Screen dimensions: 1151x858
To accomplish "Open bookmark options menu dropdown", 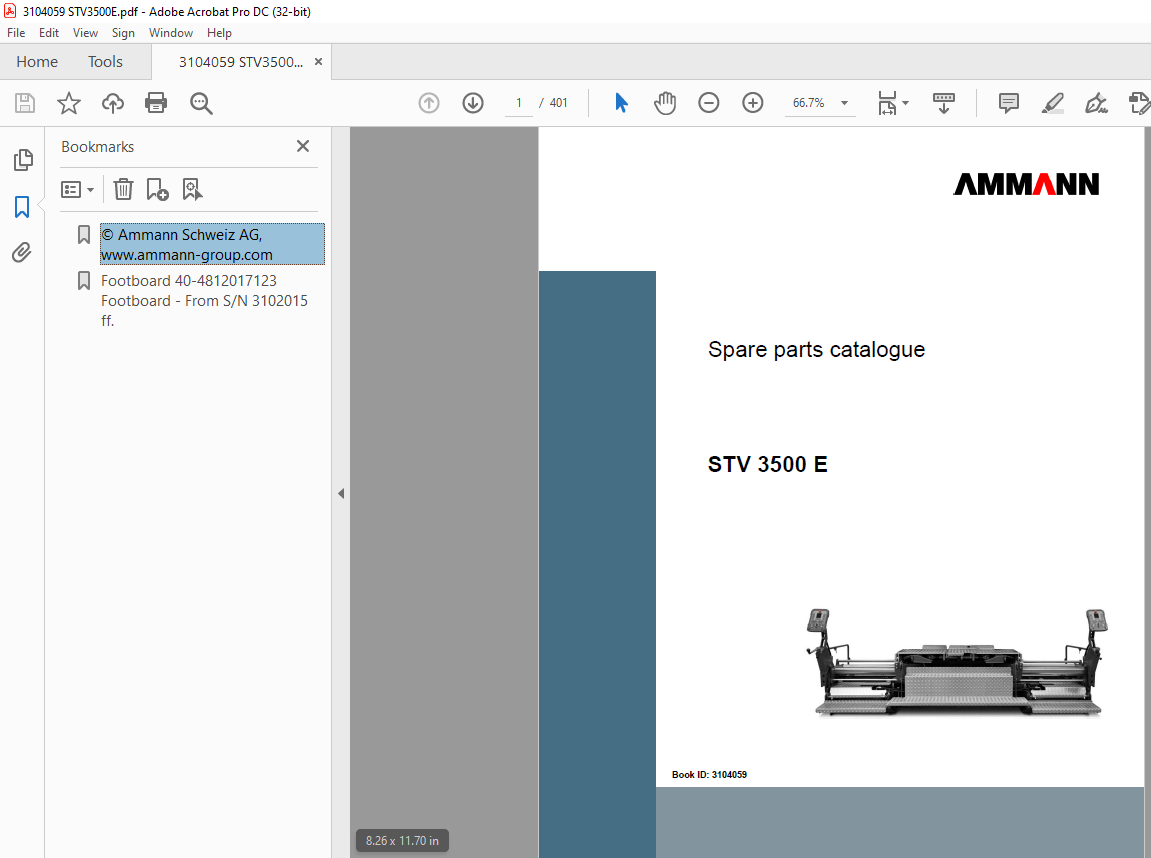I will [x=77, y=190].
